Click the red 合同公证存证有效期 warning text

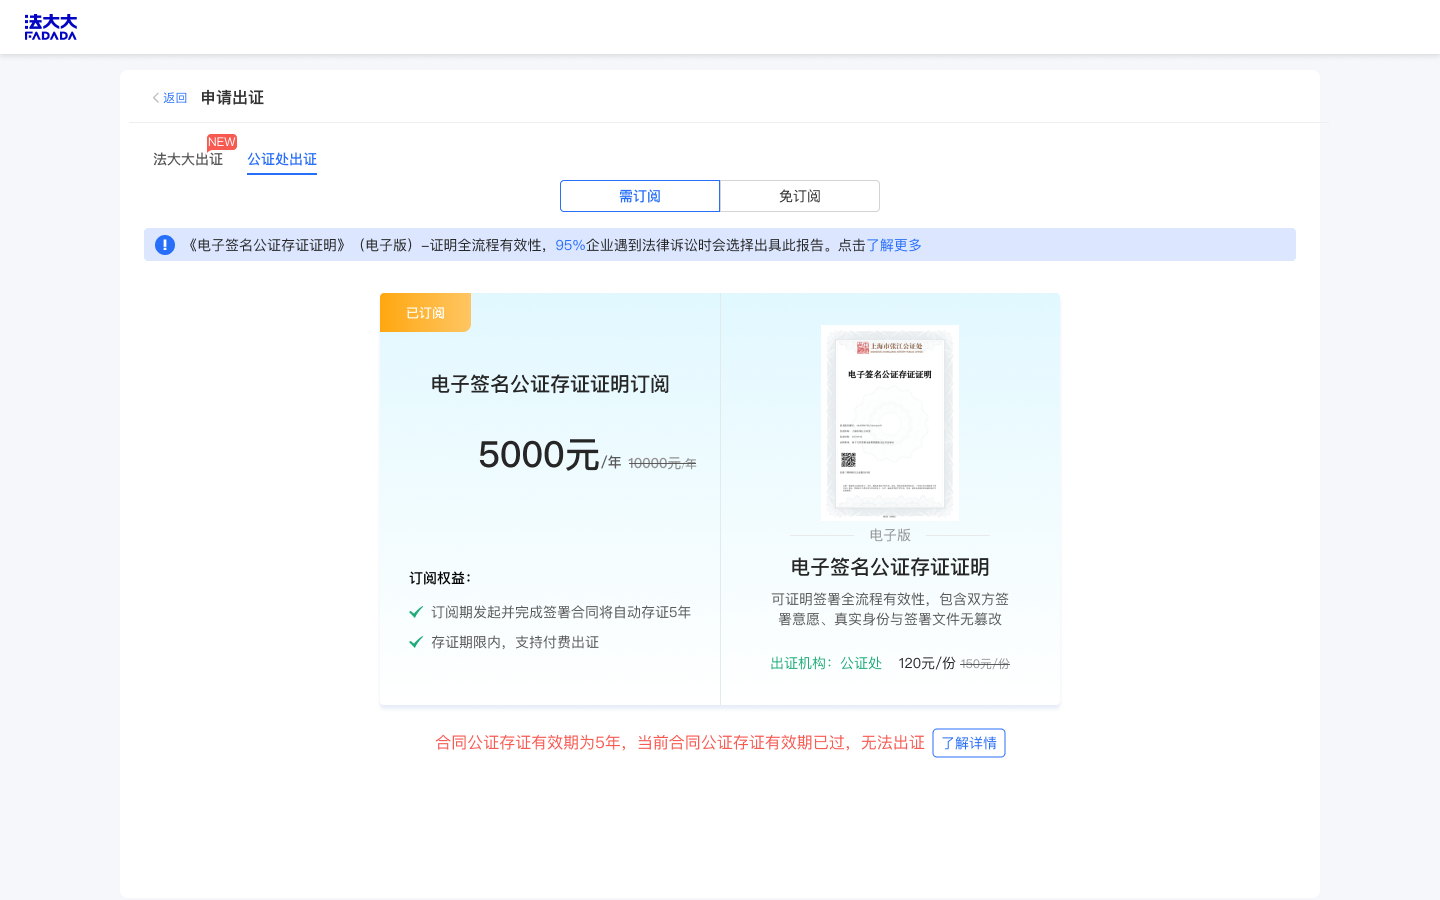tap(680, 743)
